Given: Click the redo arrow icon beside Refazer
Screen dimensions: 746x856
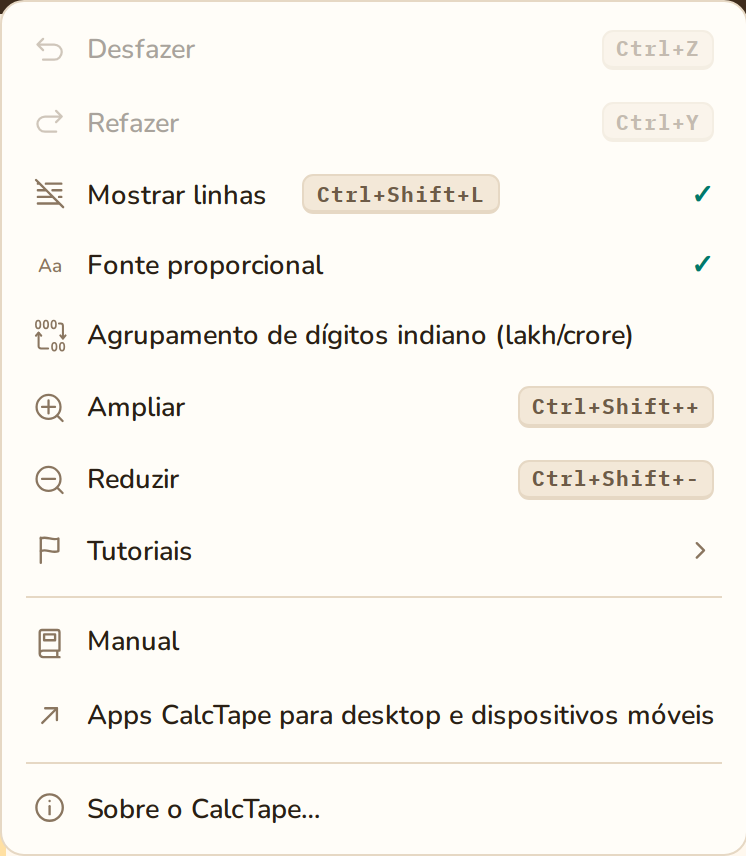Looking at the screenshot, I should pyautogui.click(x=50, y=122).
